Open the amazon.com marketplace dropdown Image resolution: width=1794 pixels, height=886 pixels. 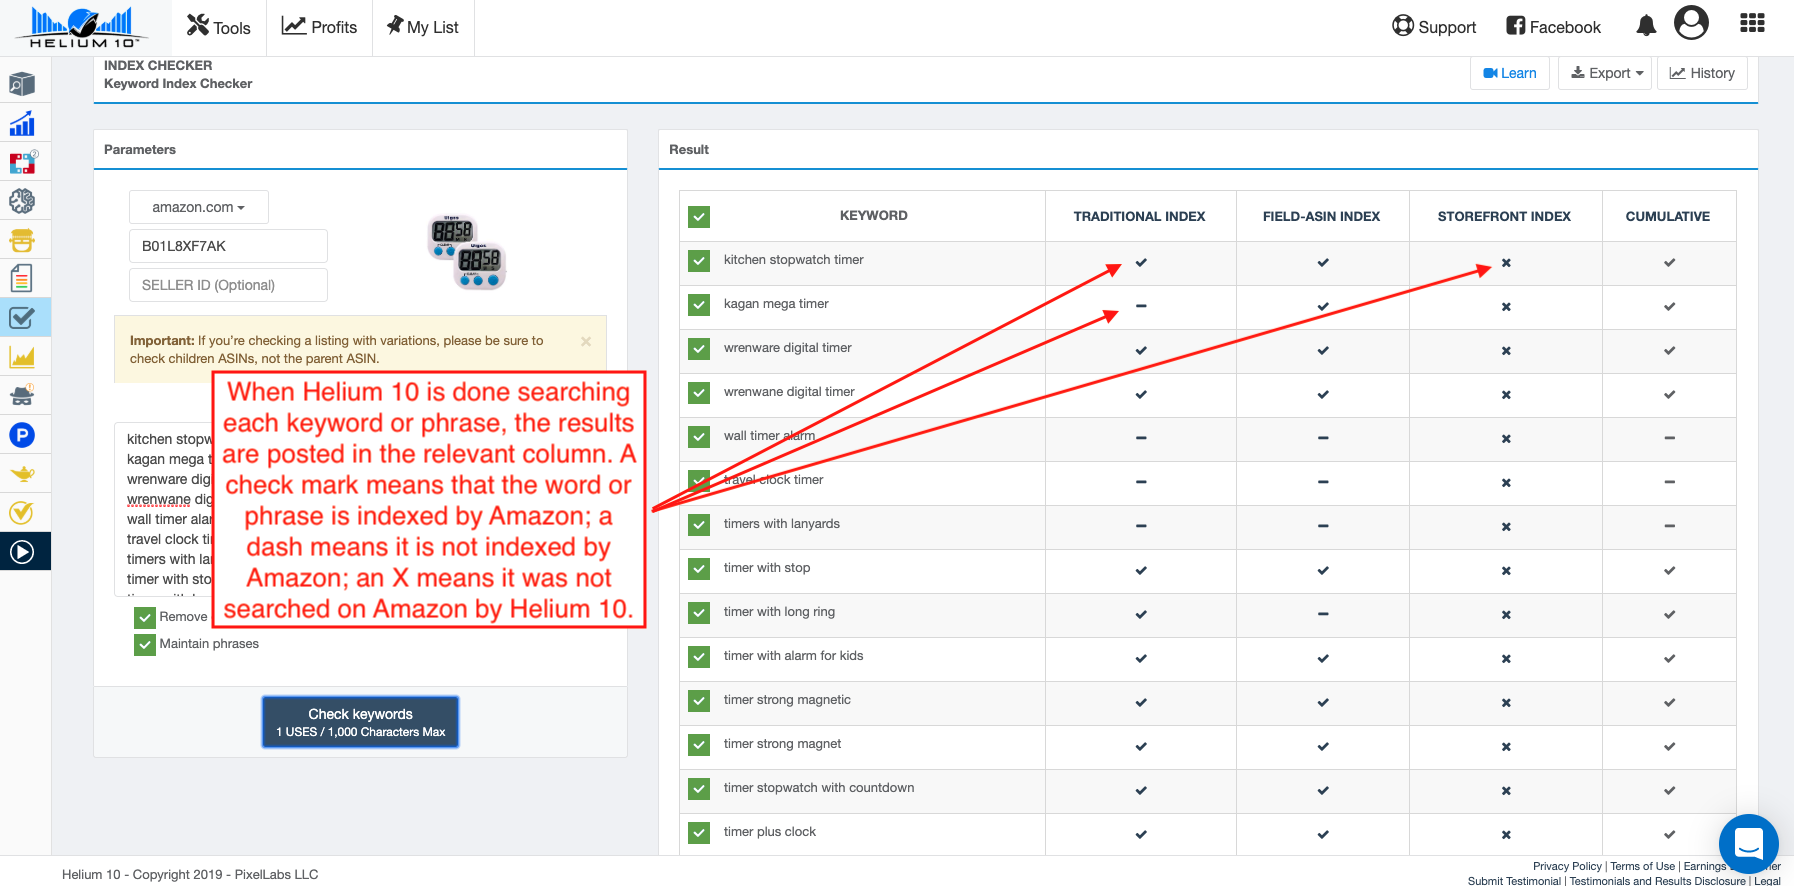198,207
